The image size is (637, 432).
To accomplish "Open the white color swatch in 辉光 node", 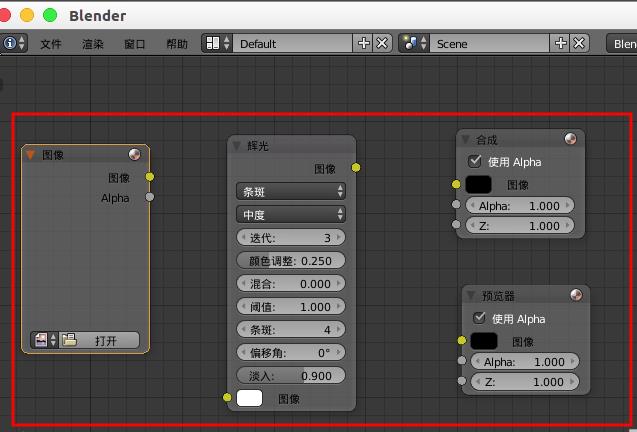I will tap(249, 398).
